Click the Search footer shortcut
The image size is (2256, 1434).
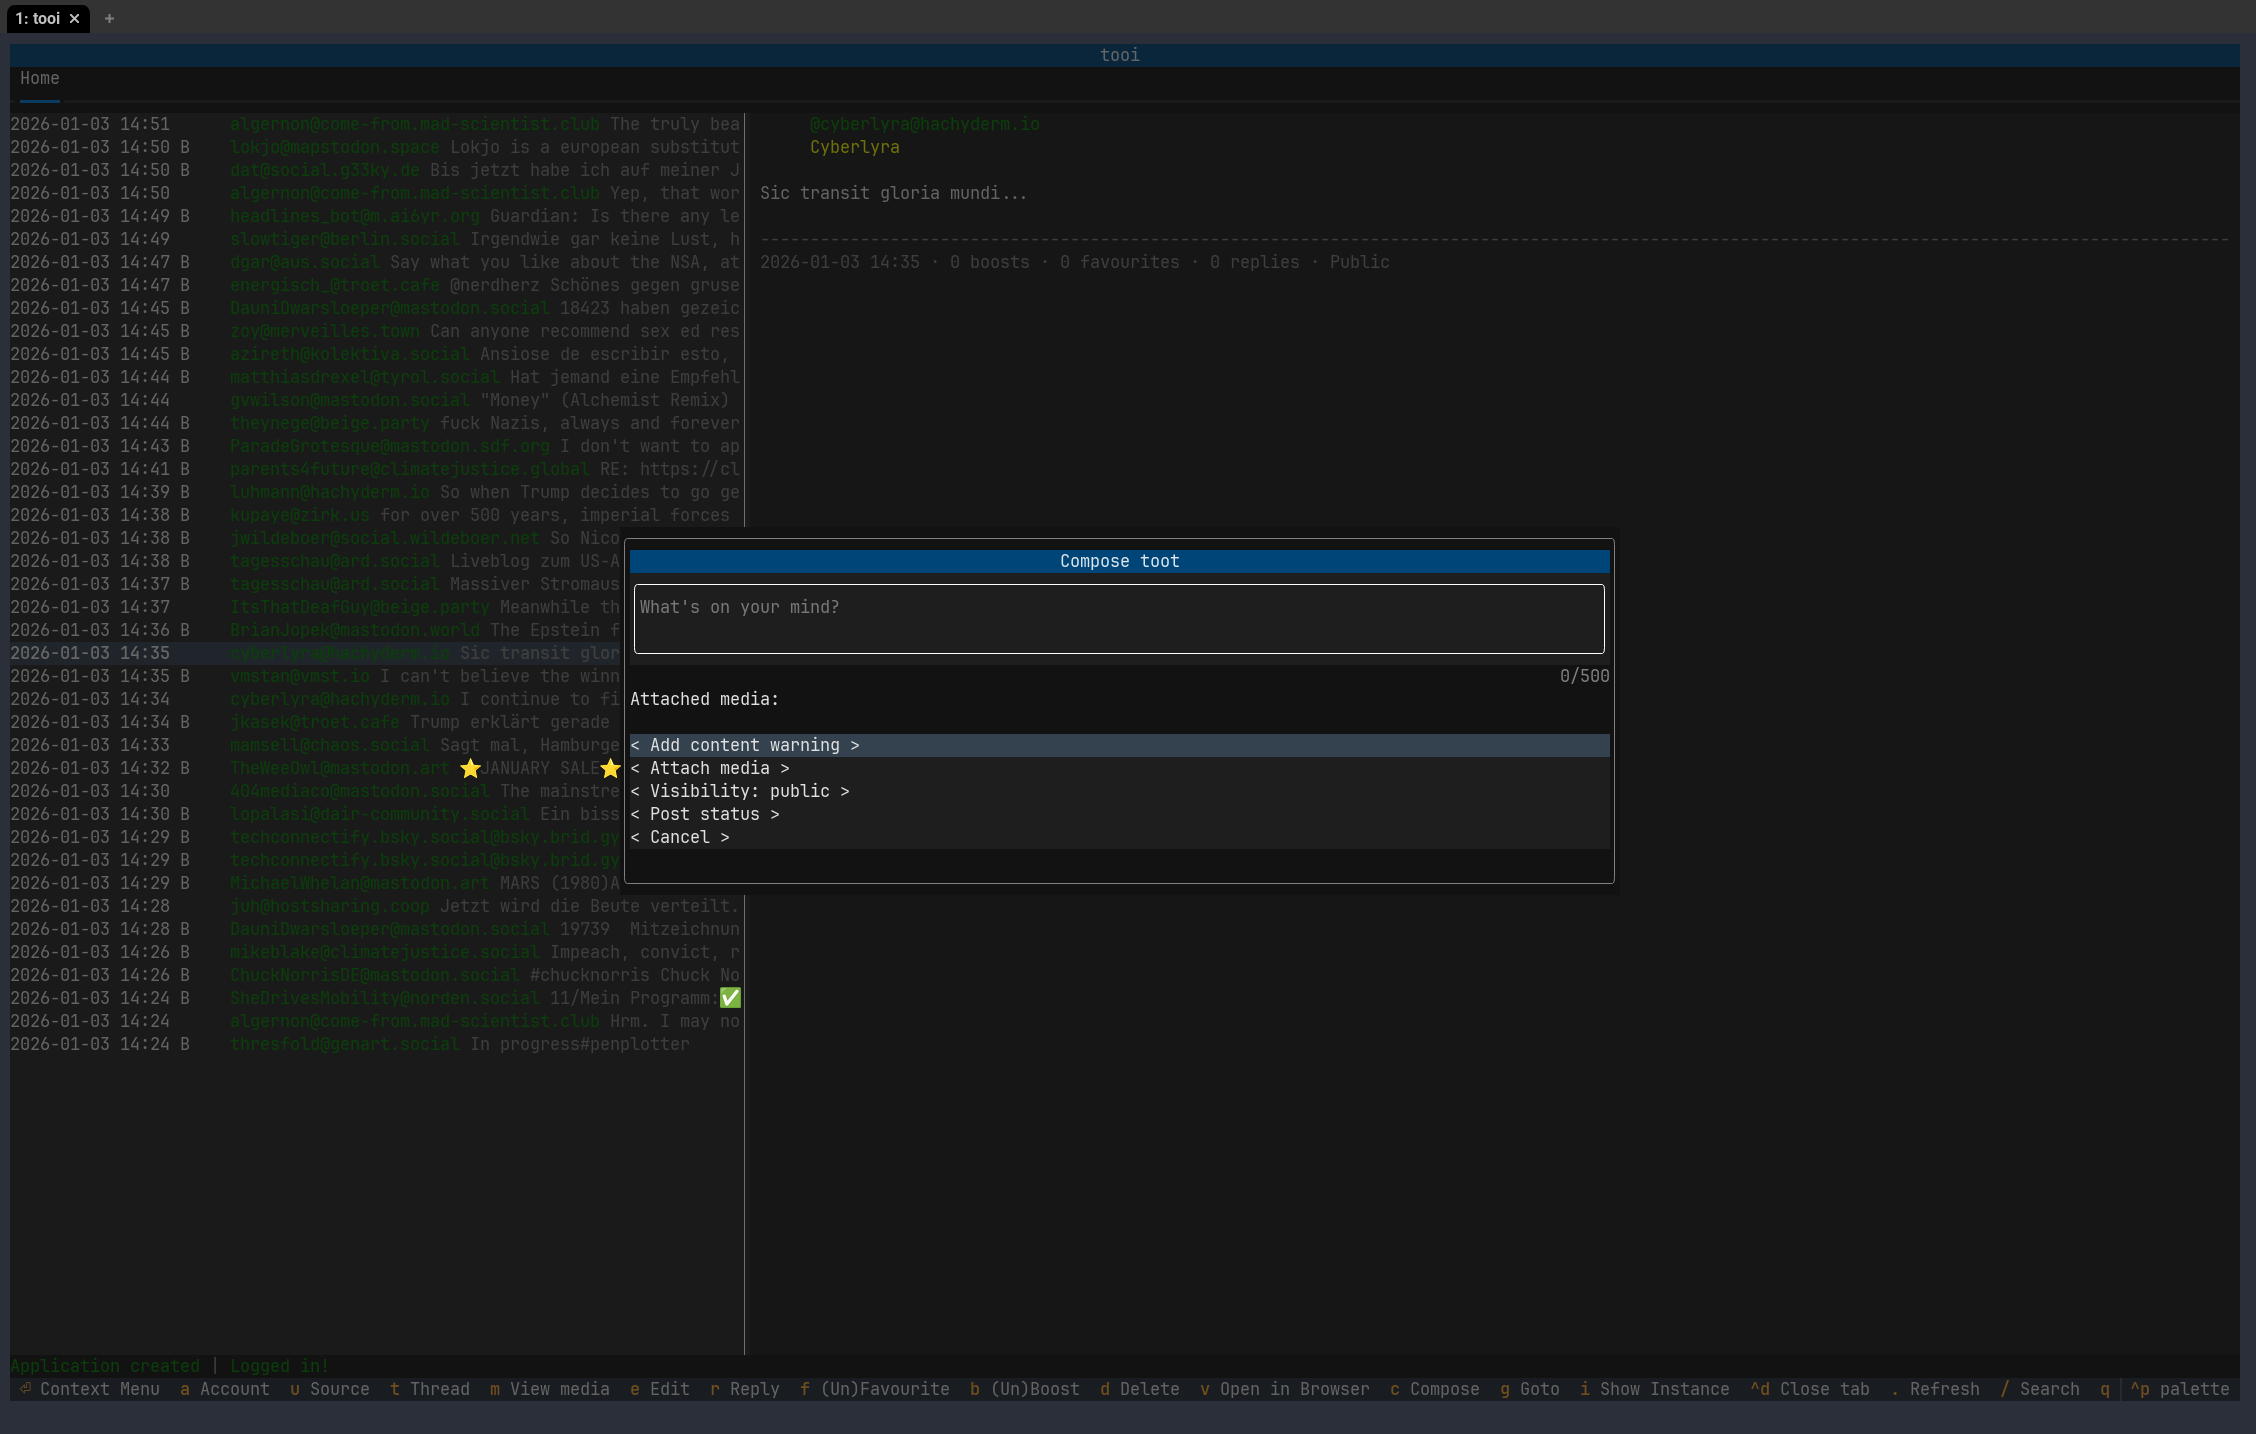click(x=2039, y=1389)
